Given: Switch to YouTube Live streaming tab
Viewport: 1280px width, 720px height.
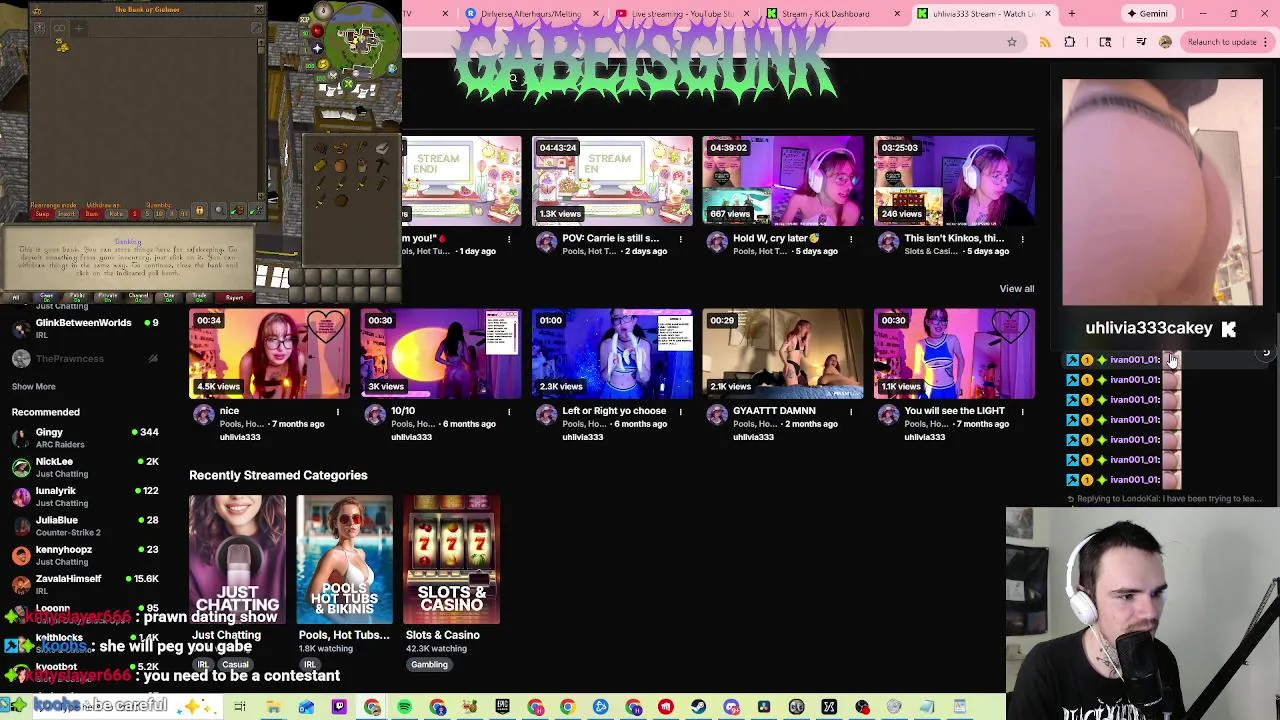Looking at the screenshot, I should 682,14.
